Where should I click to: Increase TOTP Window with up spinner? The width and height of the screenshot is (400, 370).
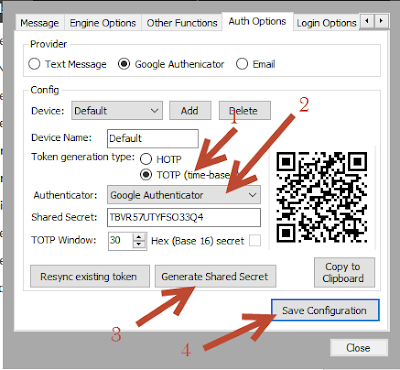pyautogui.click(x=139, y=237)
